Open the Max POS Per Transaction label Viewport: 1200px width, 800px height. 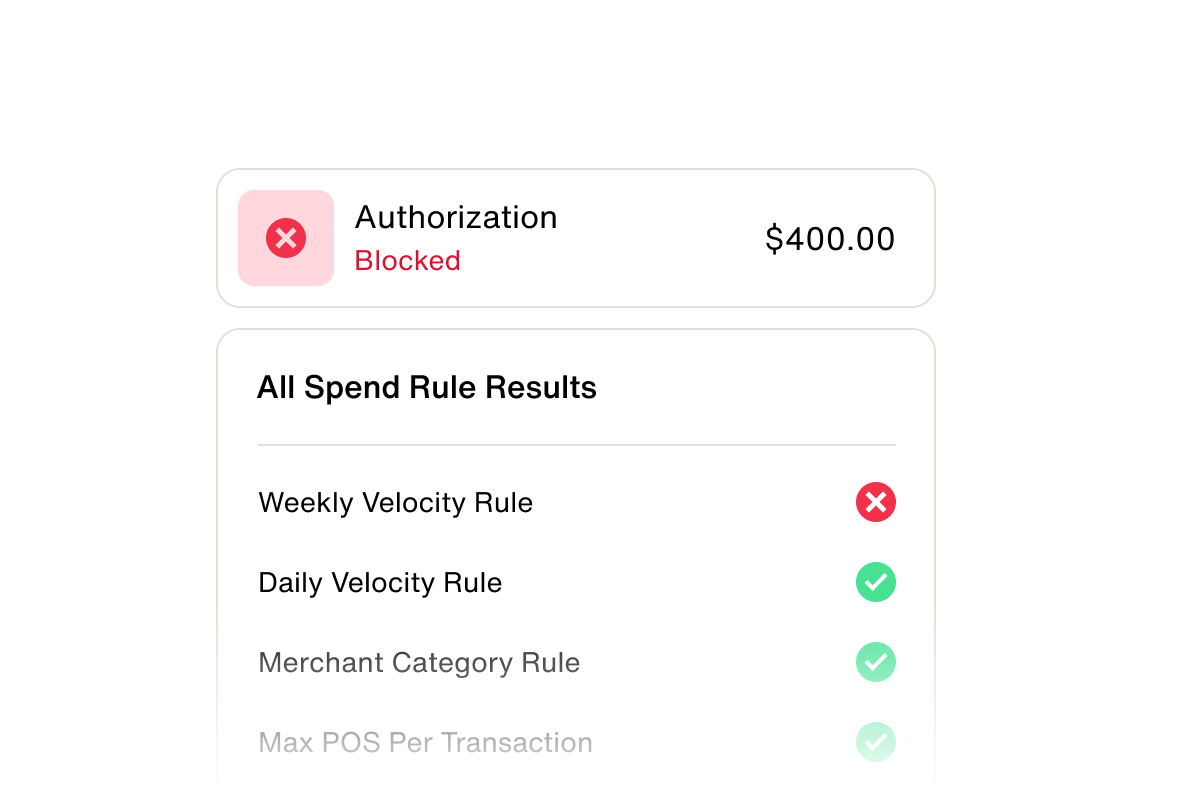pos(425,742)
